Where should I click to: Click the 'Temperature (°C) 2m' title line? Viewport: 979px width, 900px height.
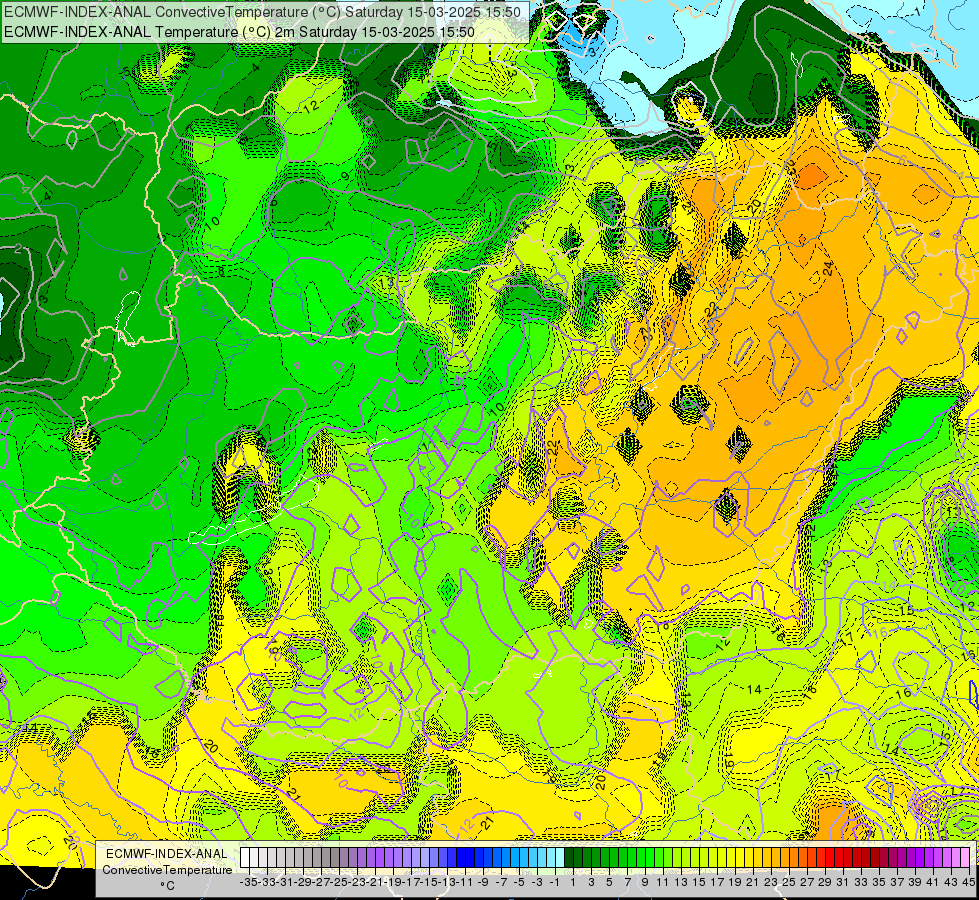[x=239, y=32]
